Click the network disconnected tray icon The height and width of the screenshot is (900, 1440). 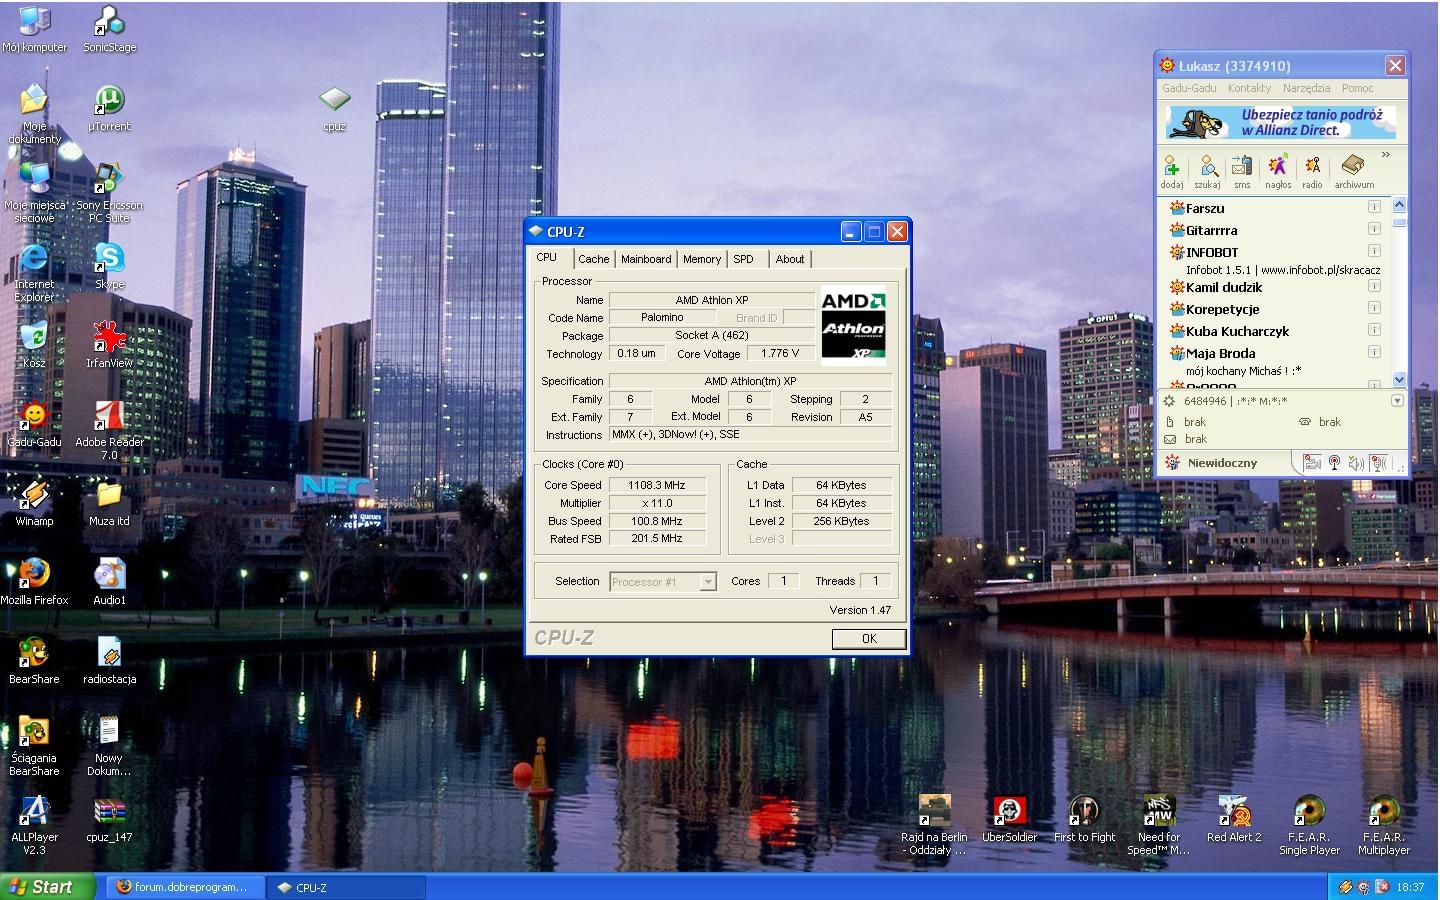[1382, 887]
